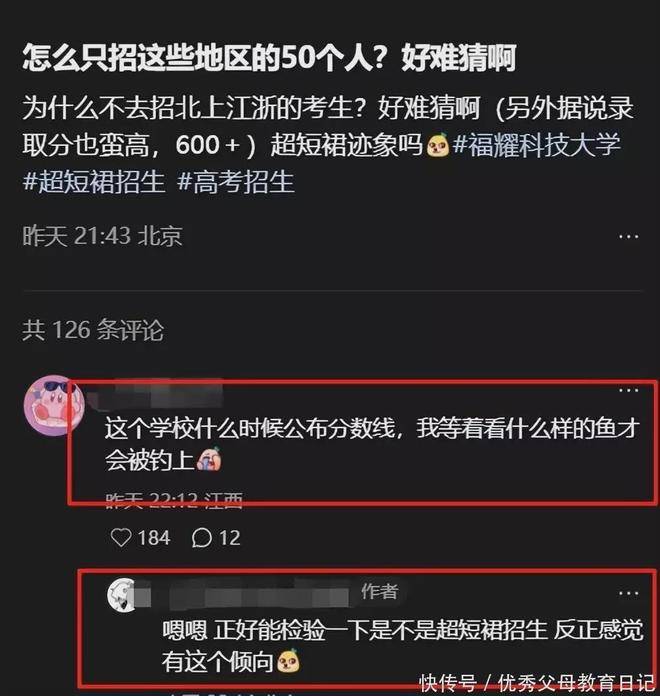Tap the author reply text about 超短裙招生
This screenshot has height=696, width=660.
(x=402, y=646)
